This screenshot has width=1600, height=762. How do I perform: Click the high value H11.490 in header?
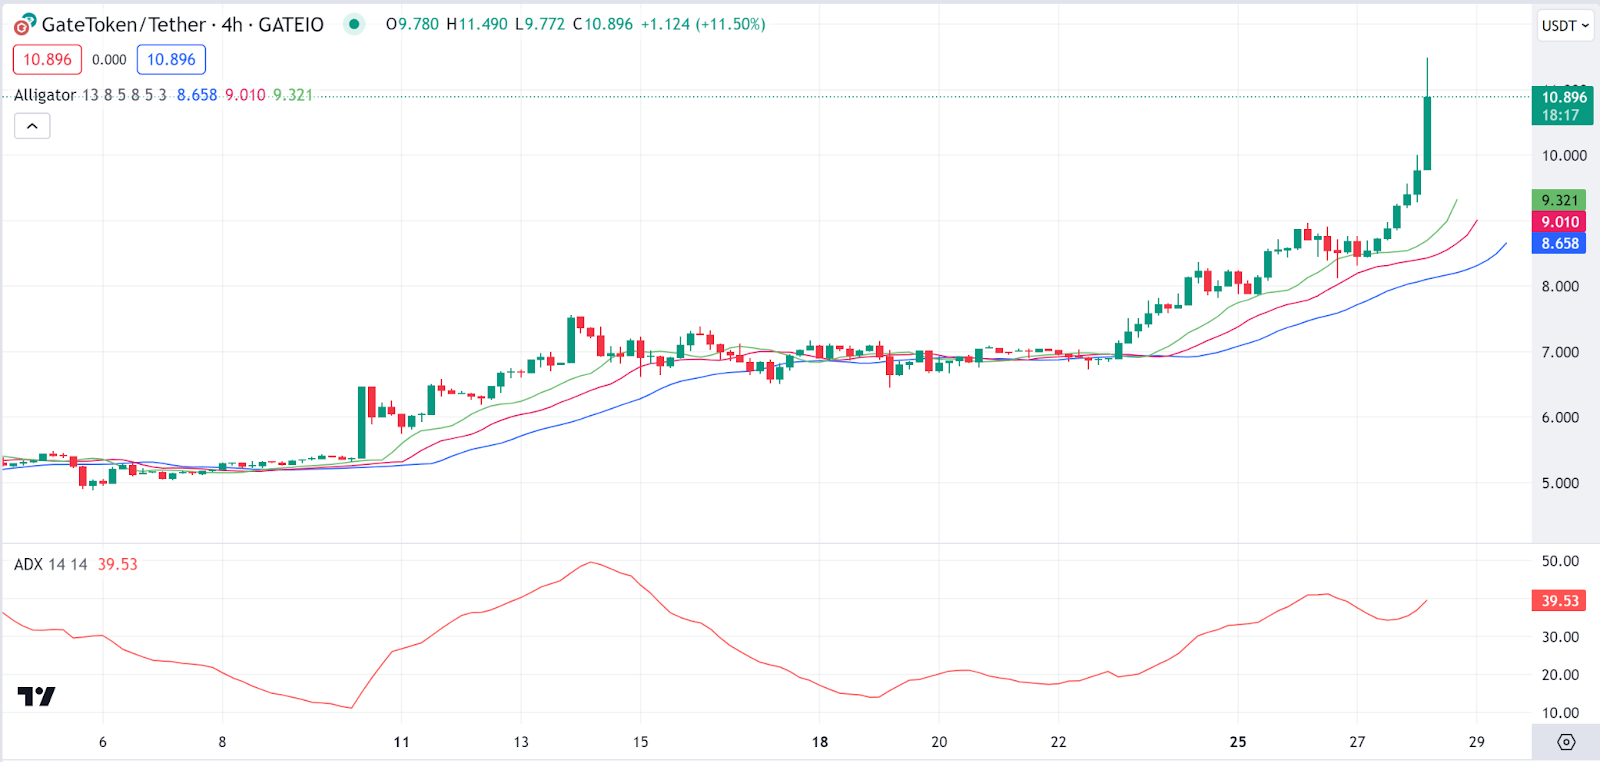[477, 24]
